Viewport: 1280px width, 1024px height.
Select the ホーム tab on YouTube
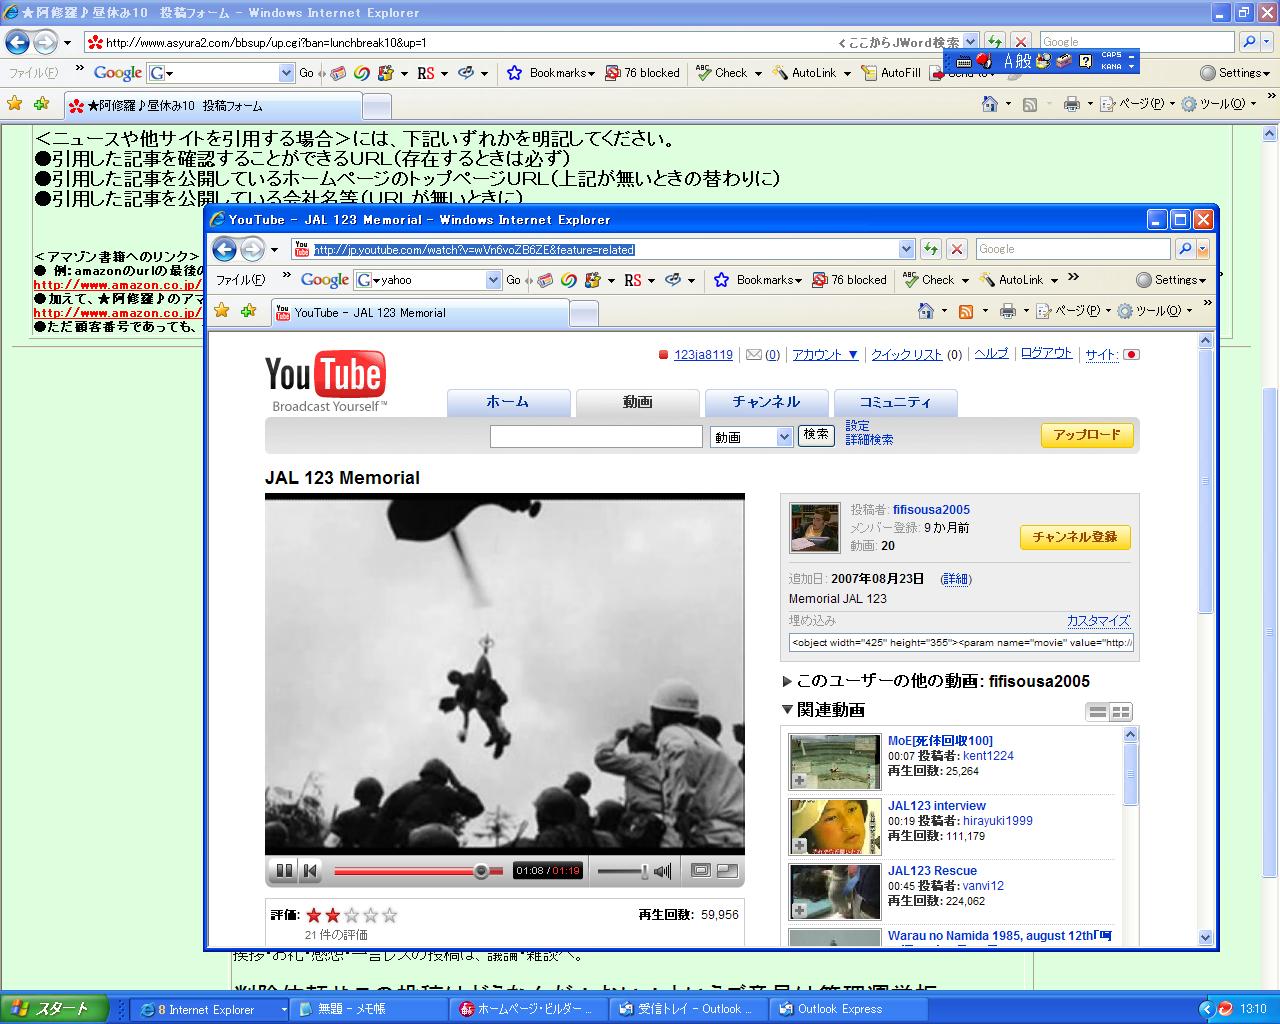[x=508, y=402]
